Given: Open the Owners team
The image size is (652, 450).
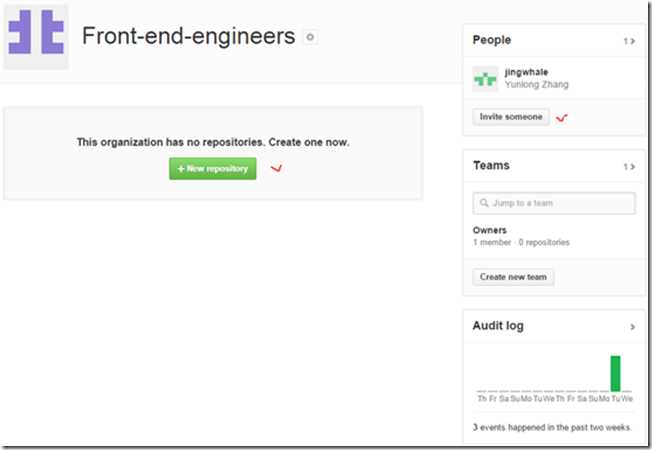Looking at the screenshot, I should click(x=489, y=230).
